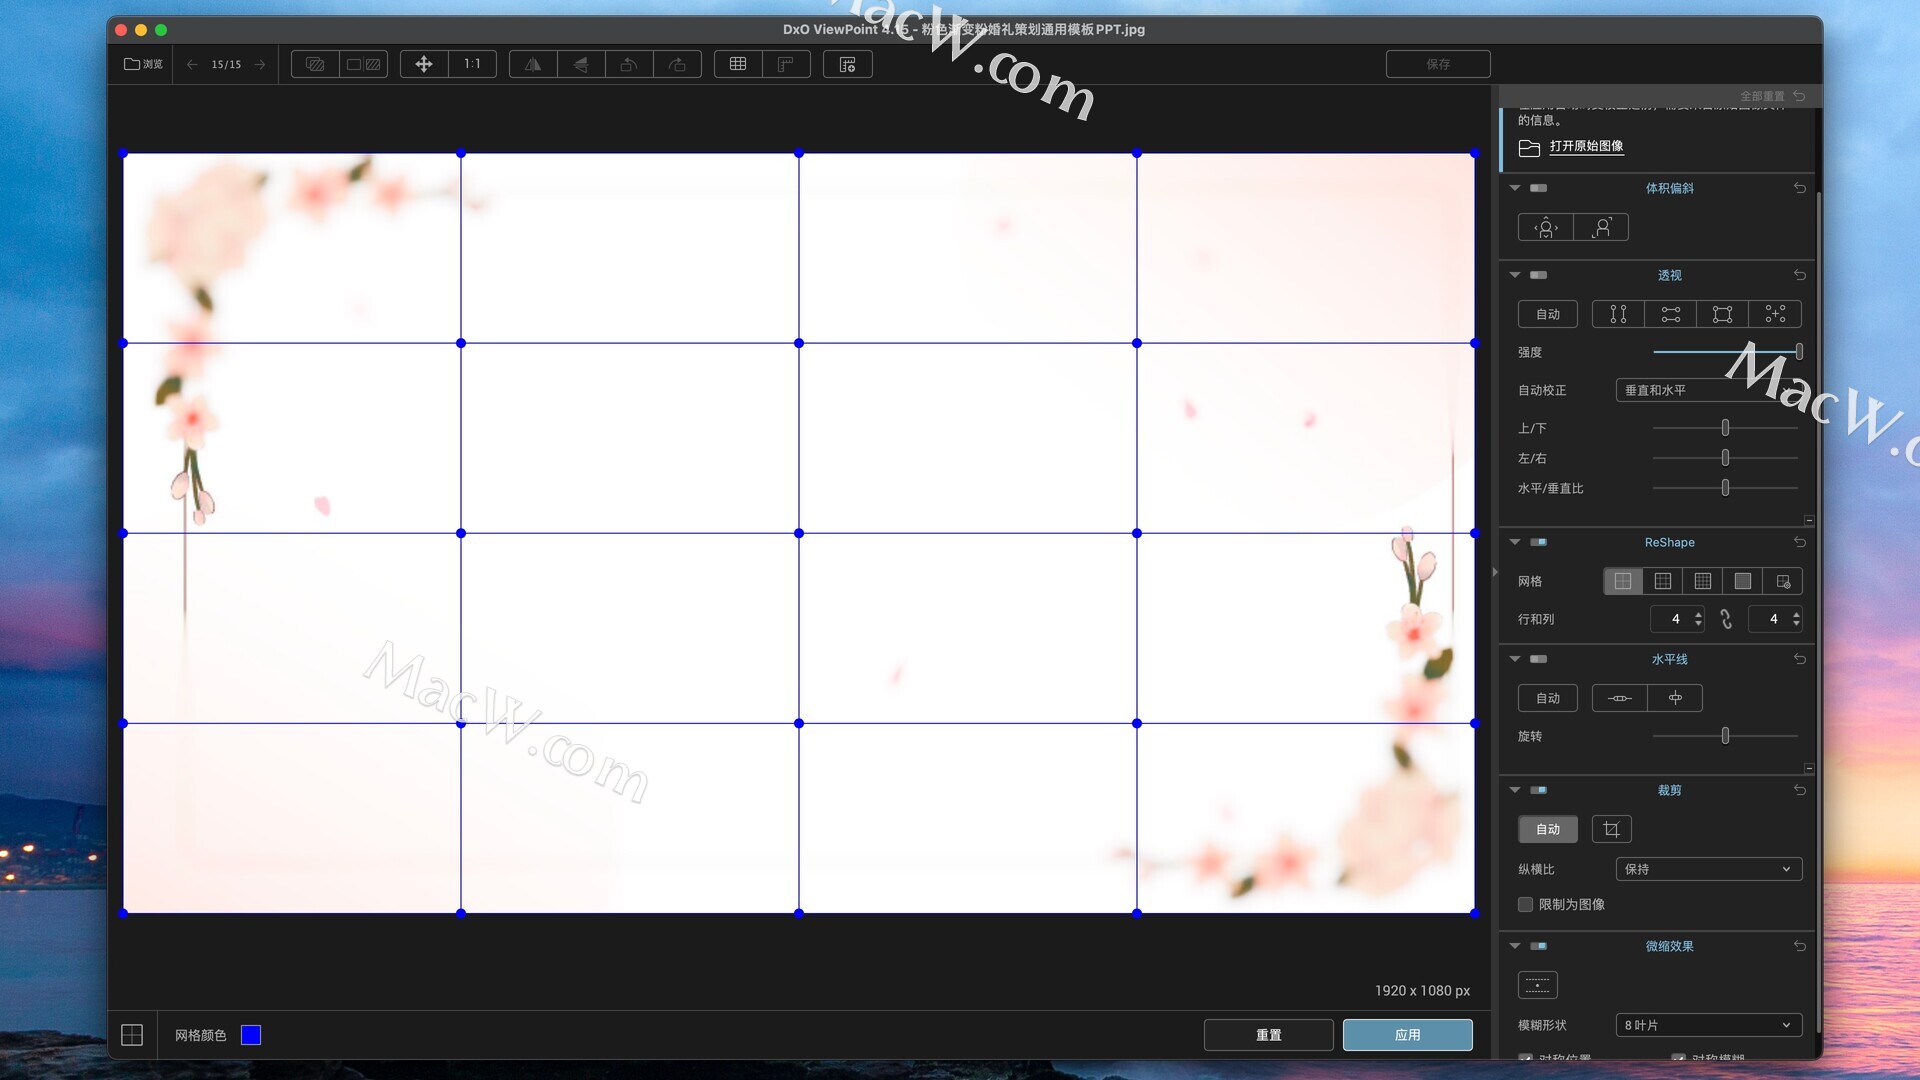Select the 3x3 ReShape grid preset
The image size is (1920, 1080).
point(1663,581)
